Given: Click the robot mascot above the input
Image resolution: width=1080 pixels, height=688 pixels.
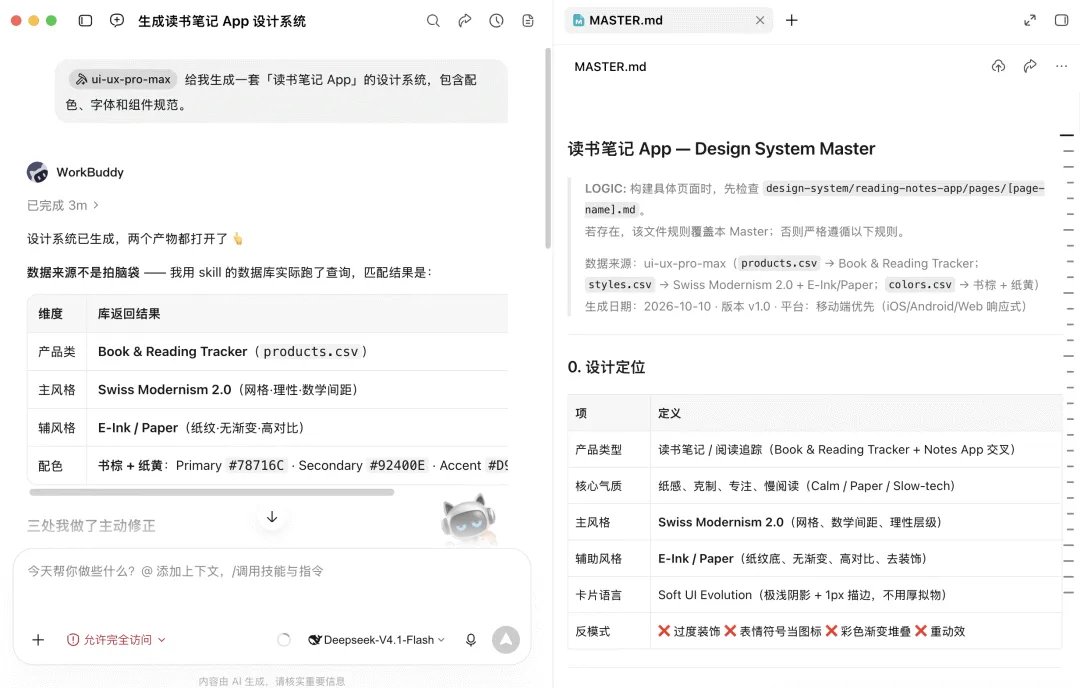Looking at the screenshot, I should coord(468,520).
